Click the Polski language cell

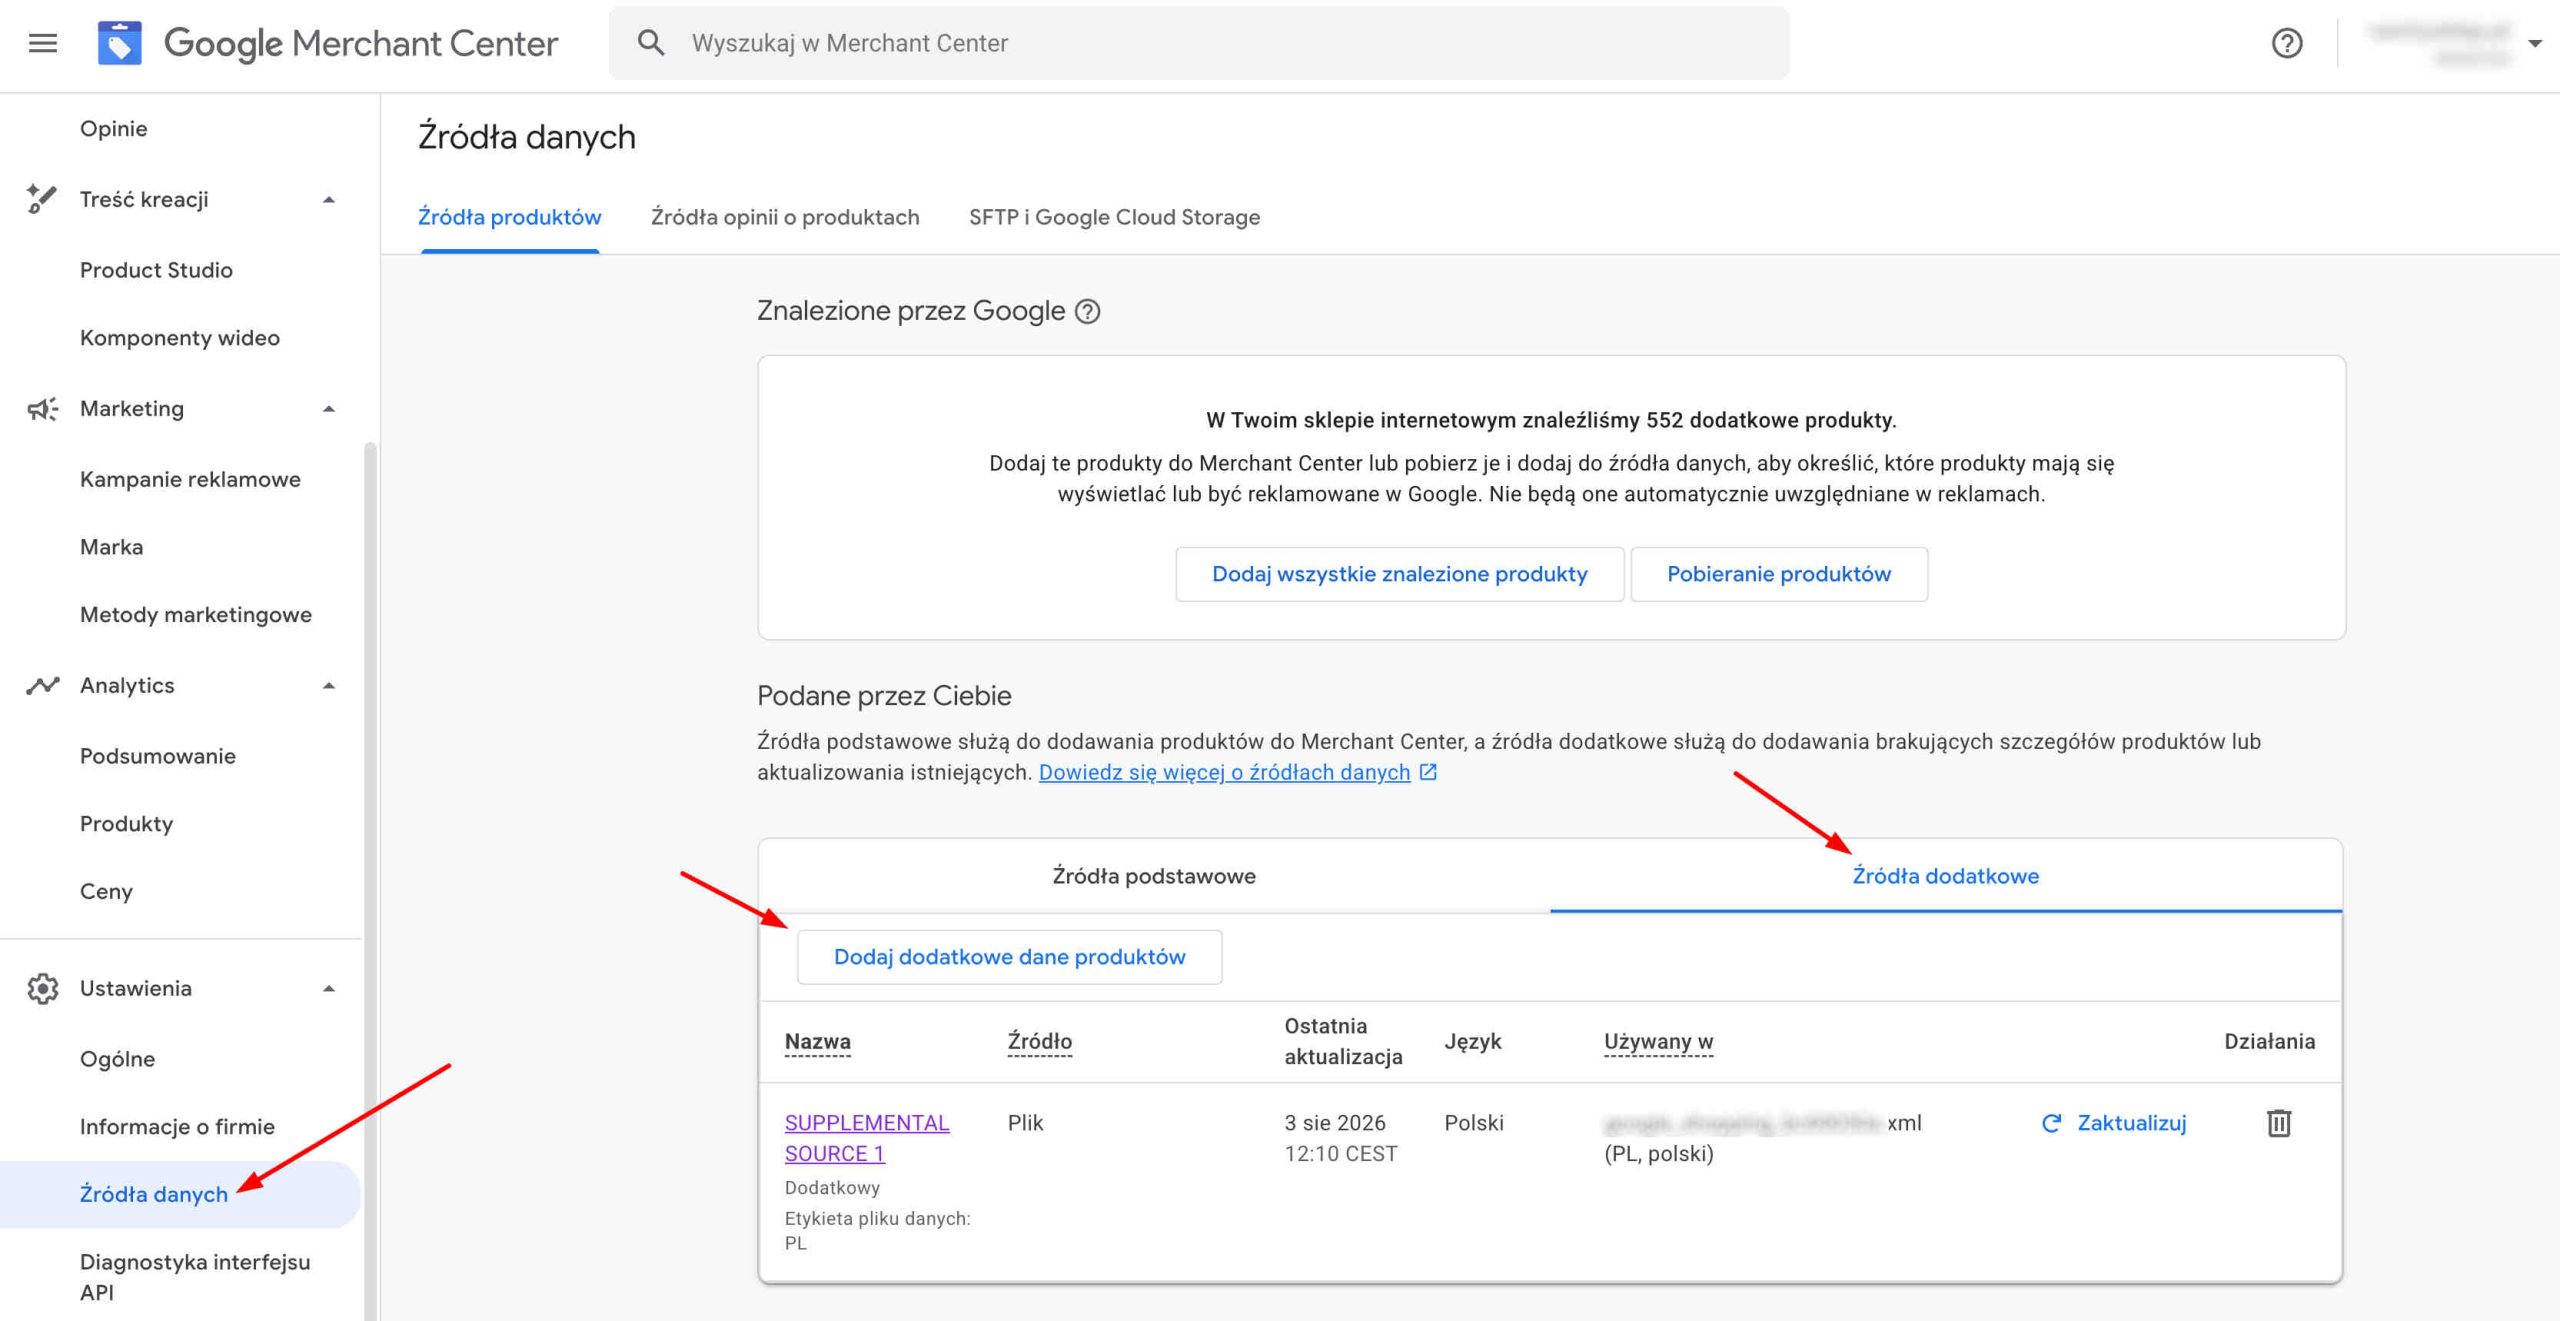(x=1474, y=1123)
